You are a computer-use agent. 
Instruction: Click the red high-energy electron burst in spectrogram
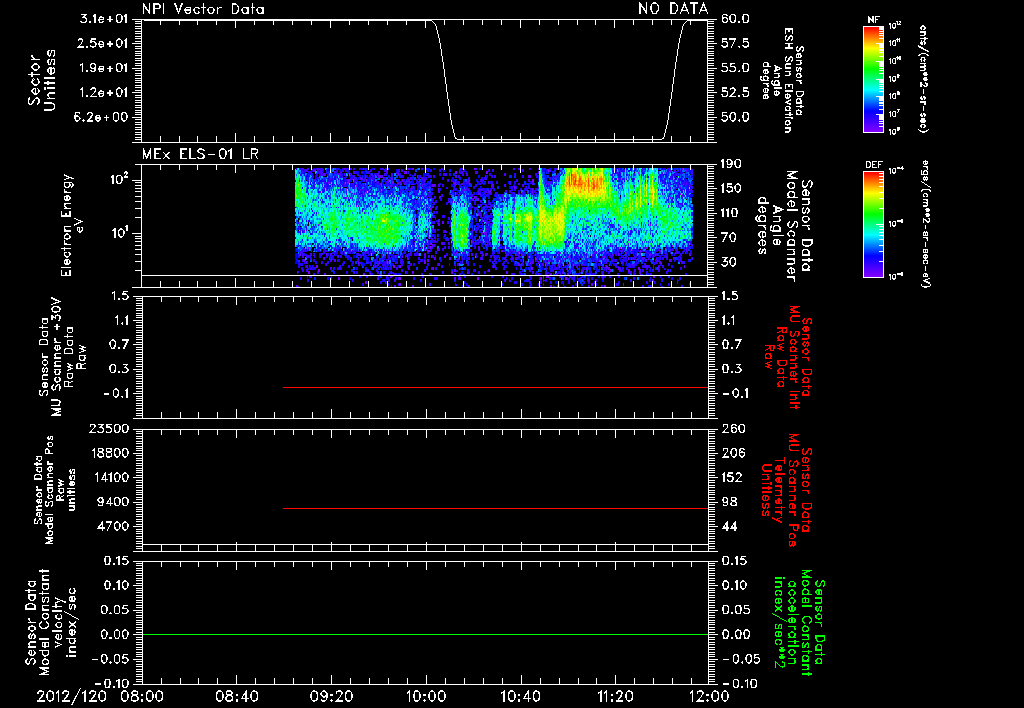tap(586, 182)
